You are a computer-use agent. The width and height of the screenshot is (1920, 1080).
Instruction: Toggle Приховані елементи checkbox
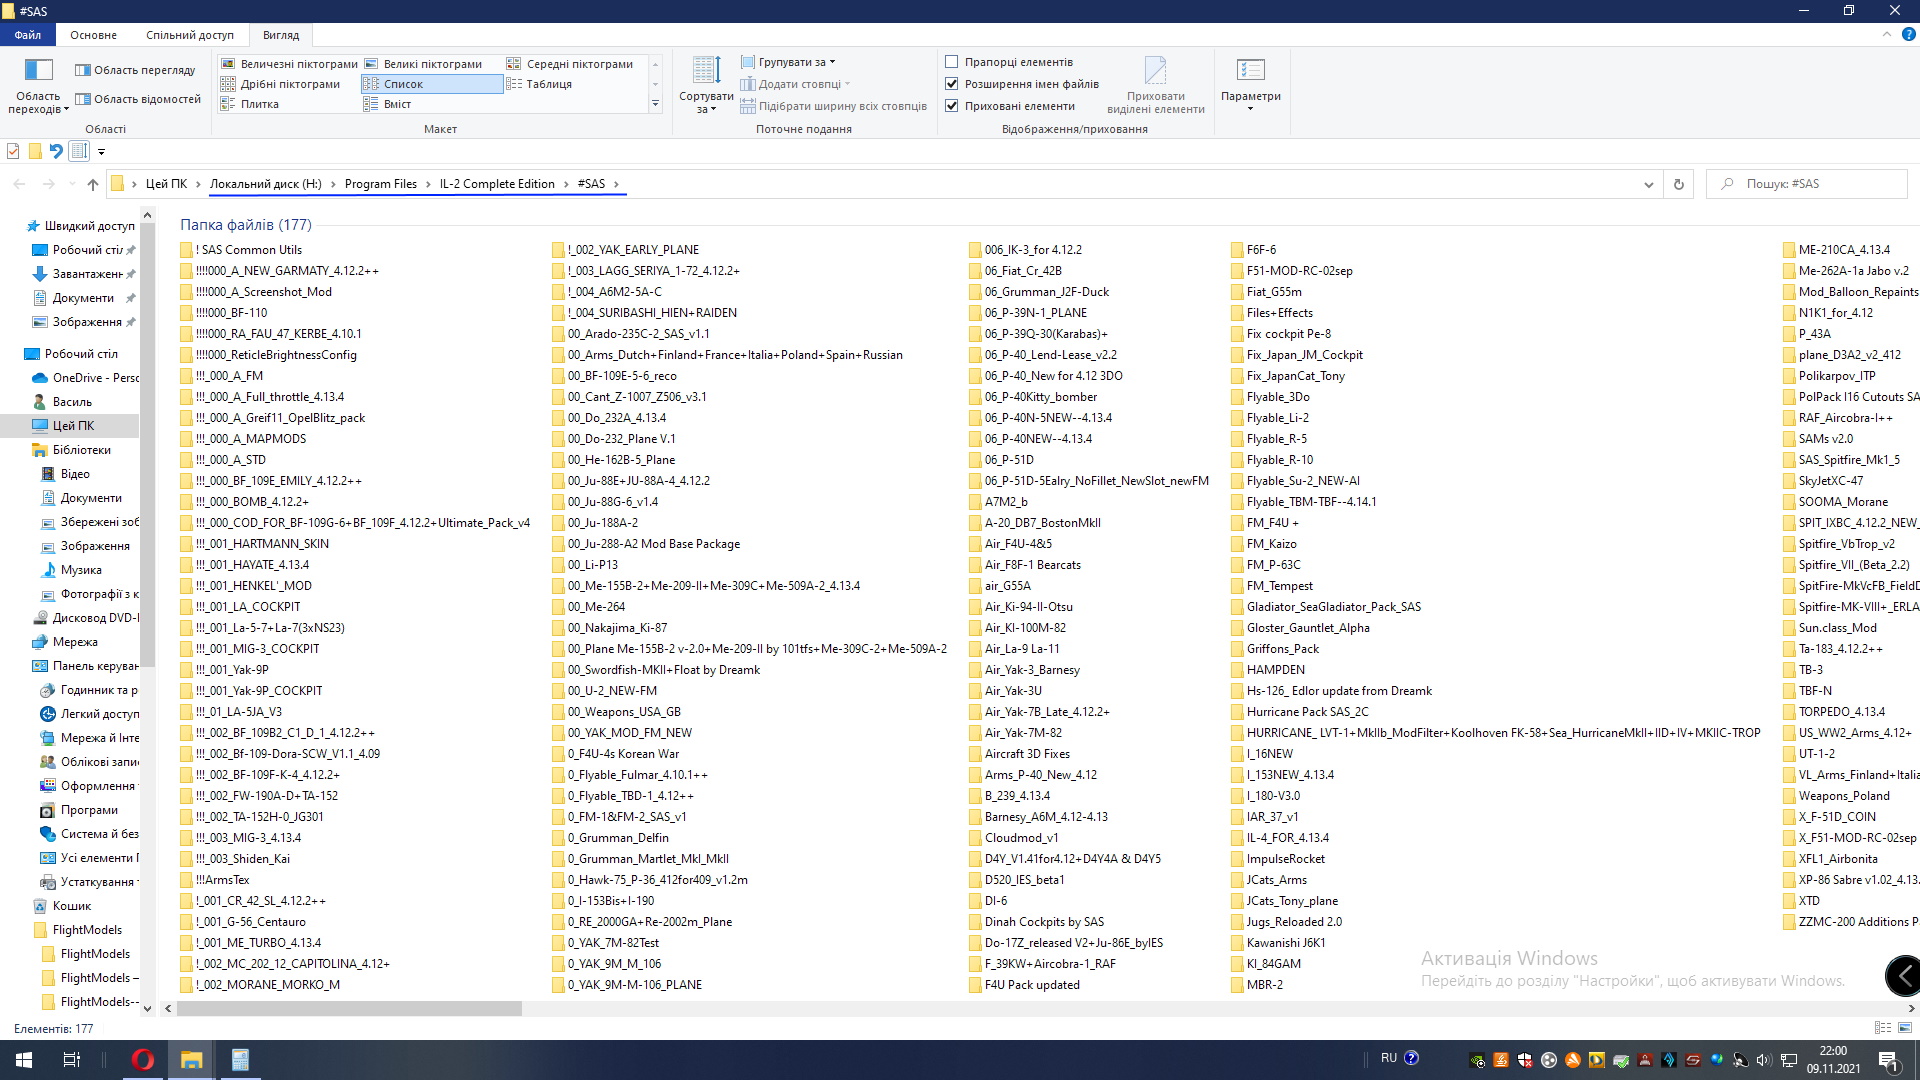click(x=952, y=106)
